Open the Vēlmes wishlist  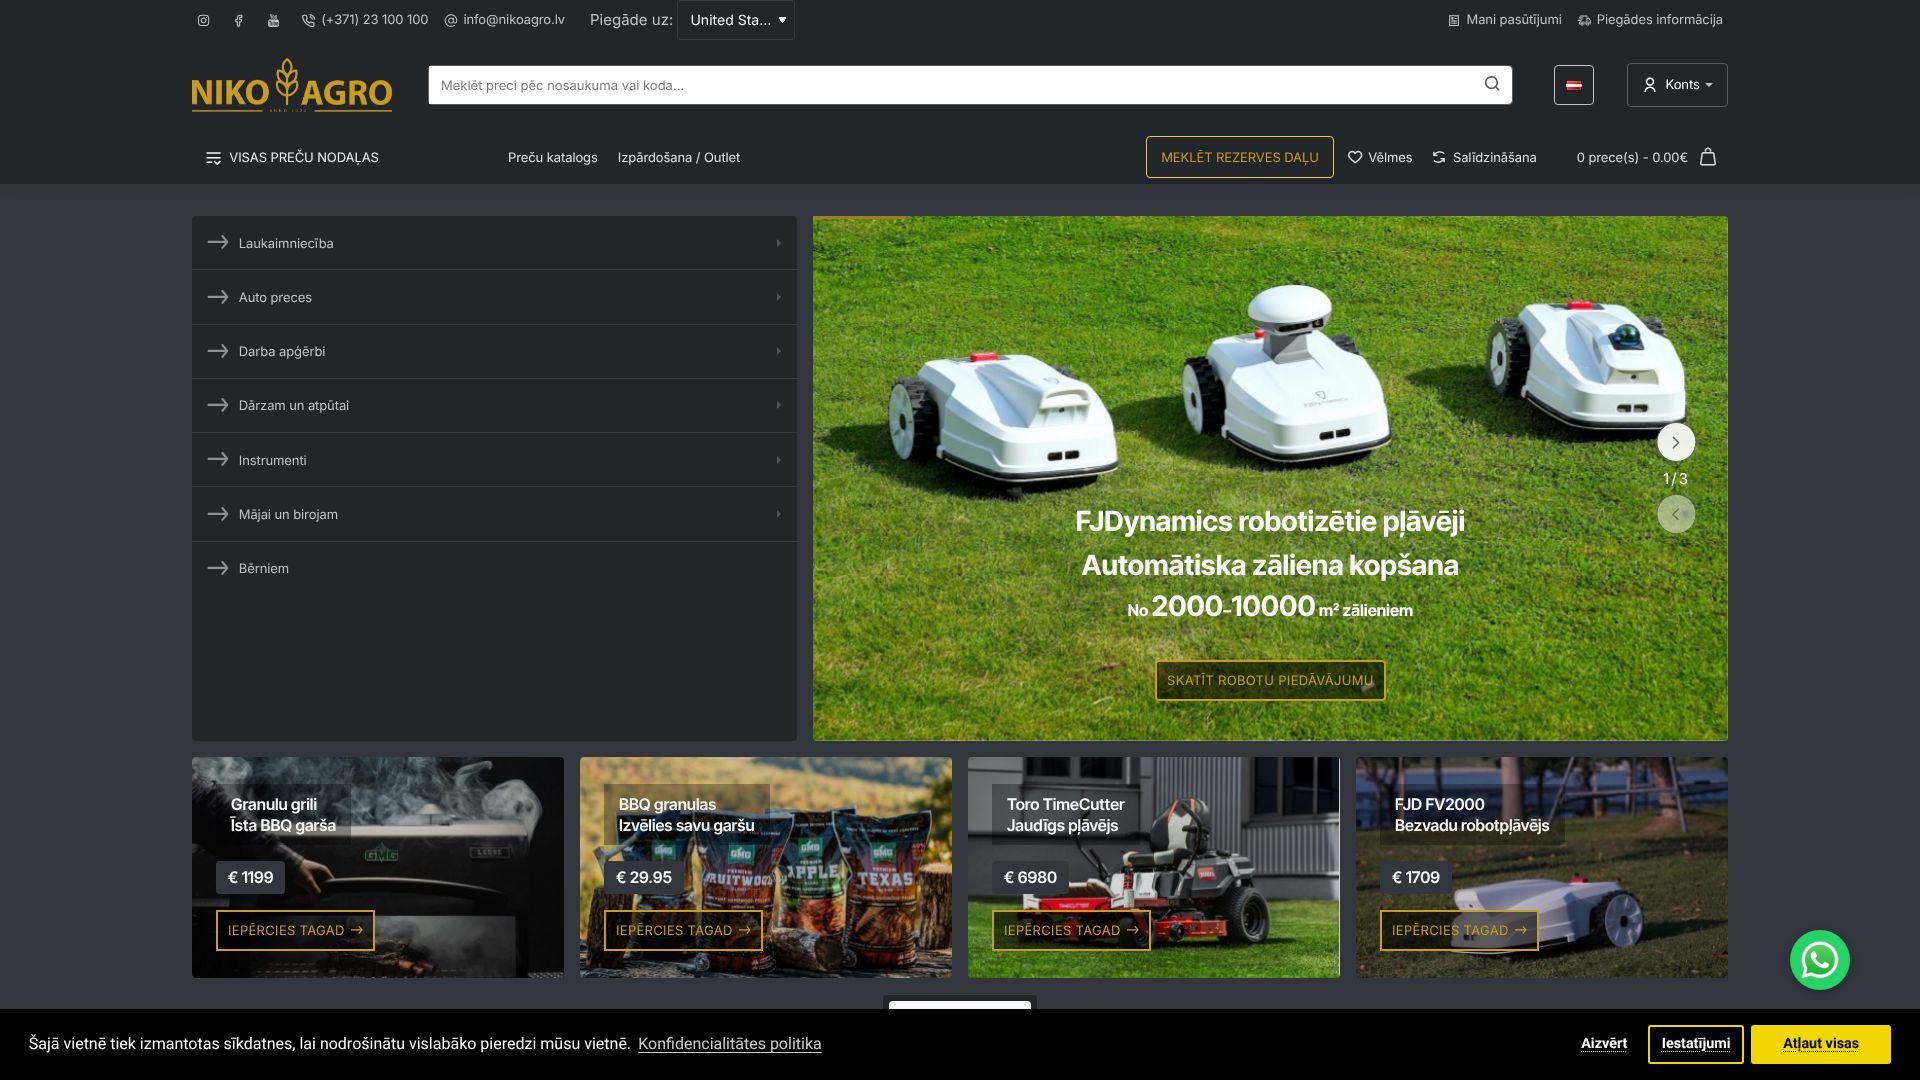point(1380,158)
